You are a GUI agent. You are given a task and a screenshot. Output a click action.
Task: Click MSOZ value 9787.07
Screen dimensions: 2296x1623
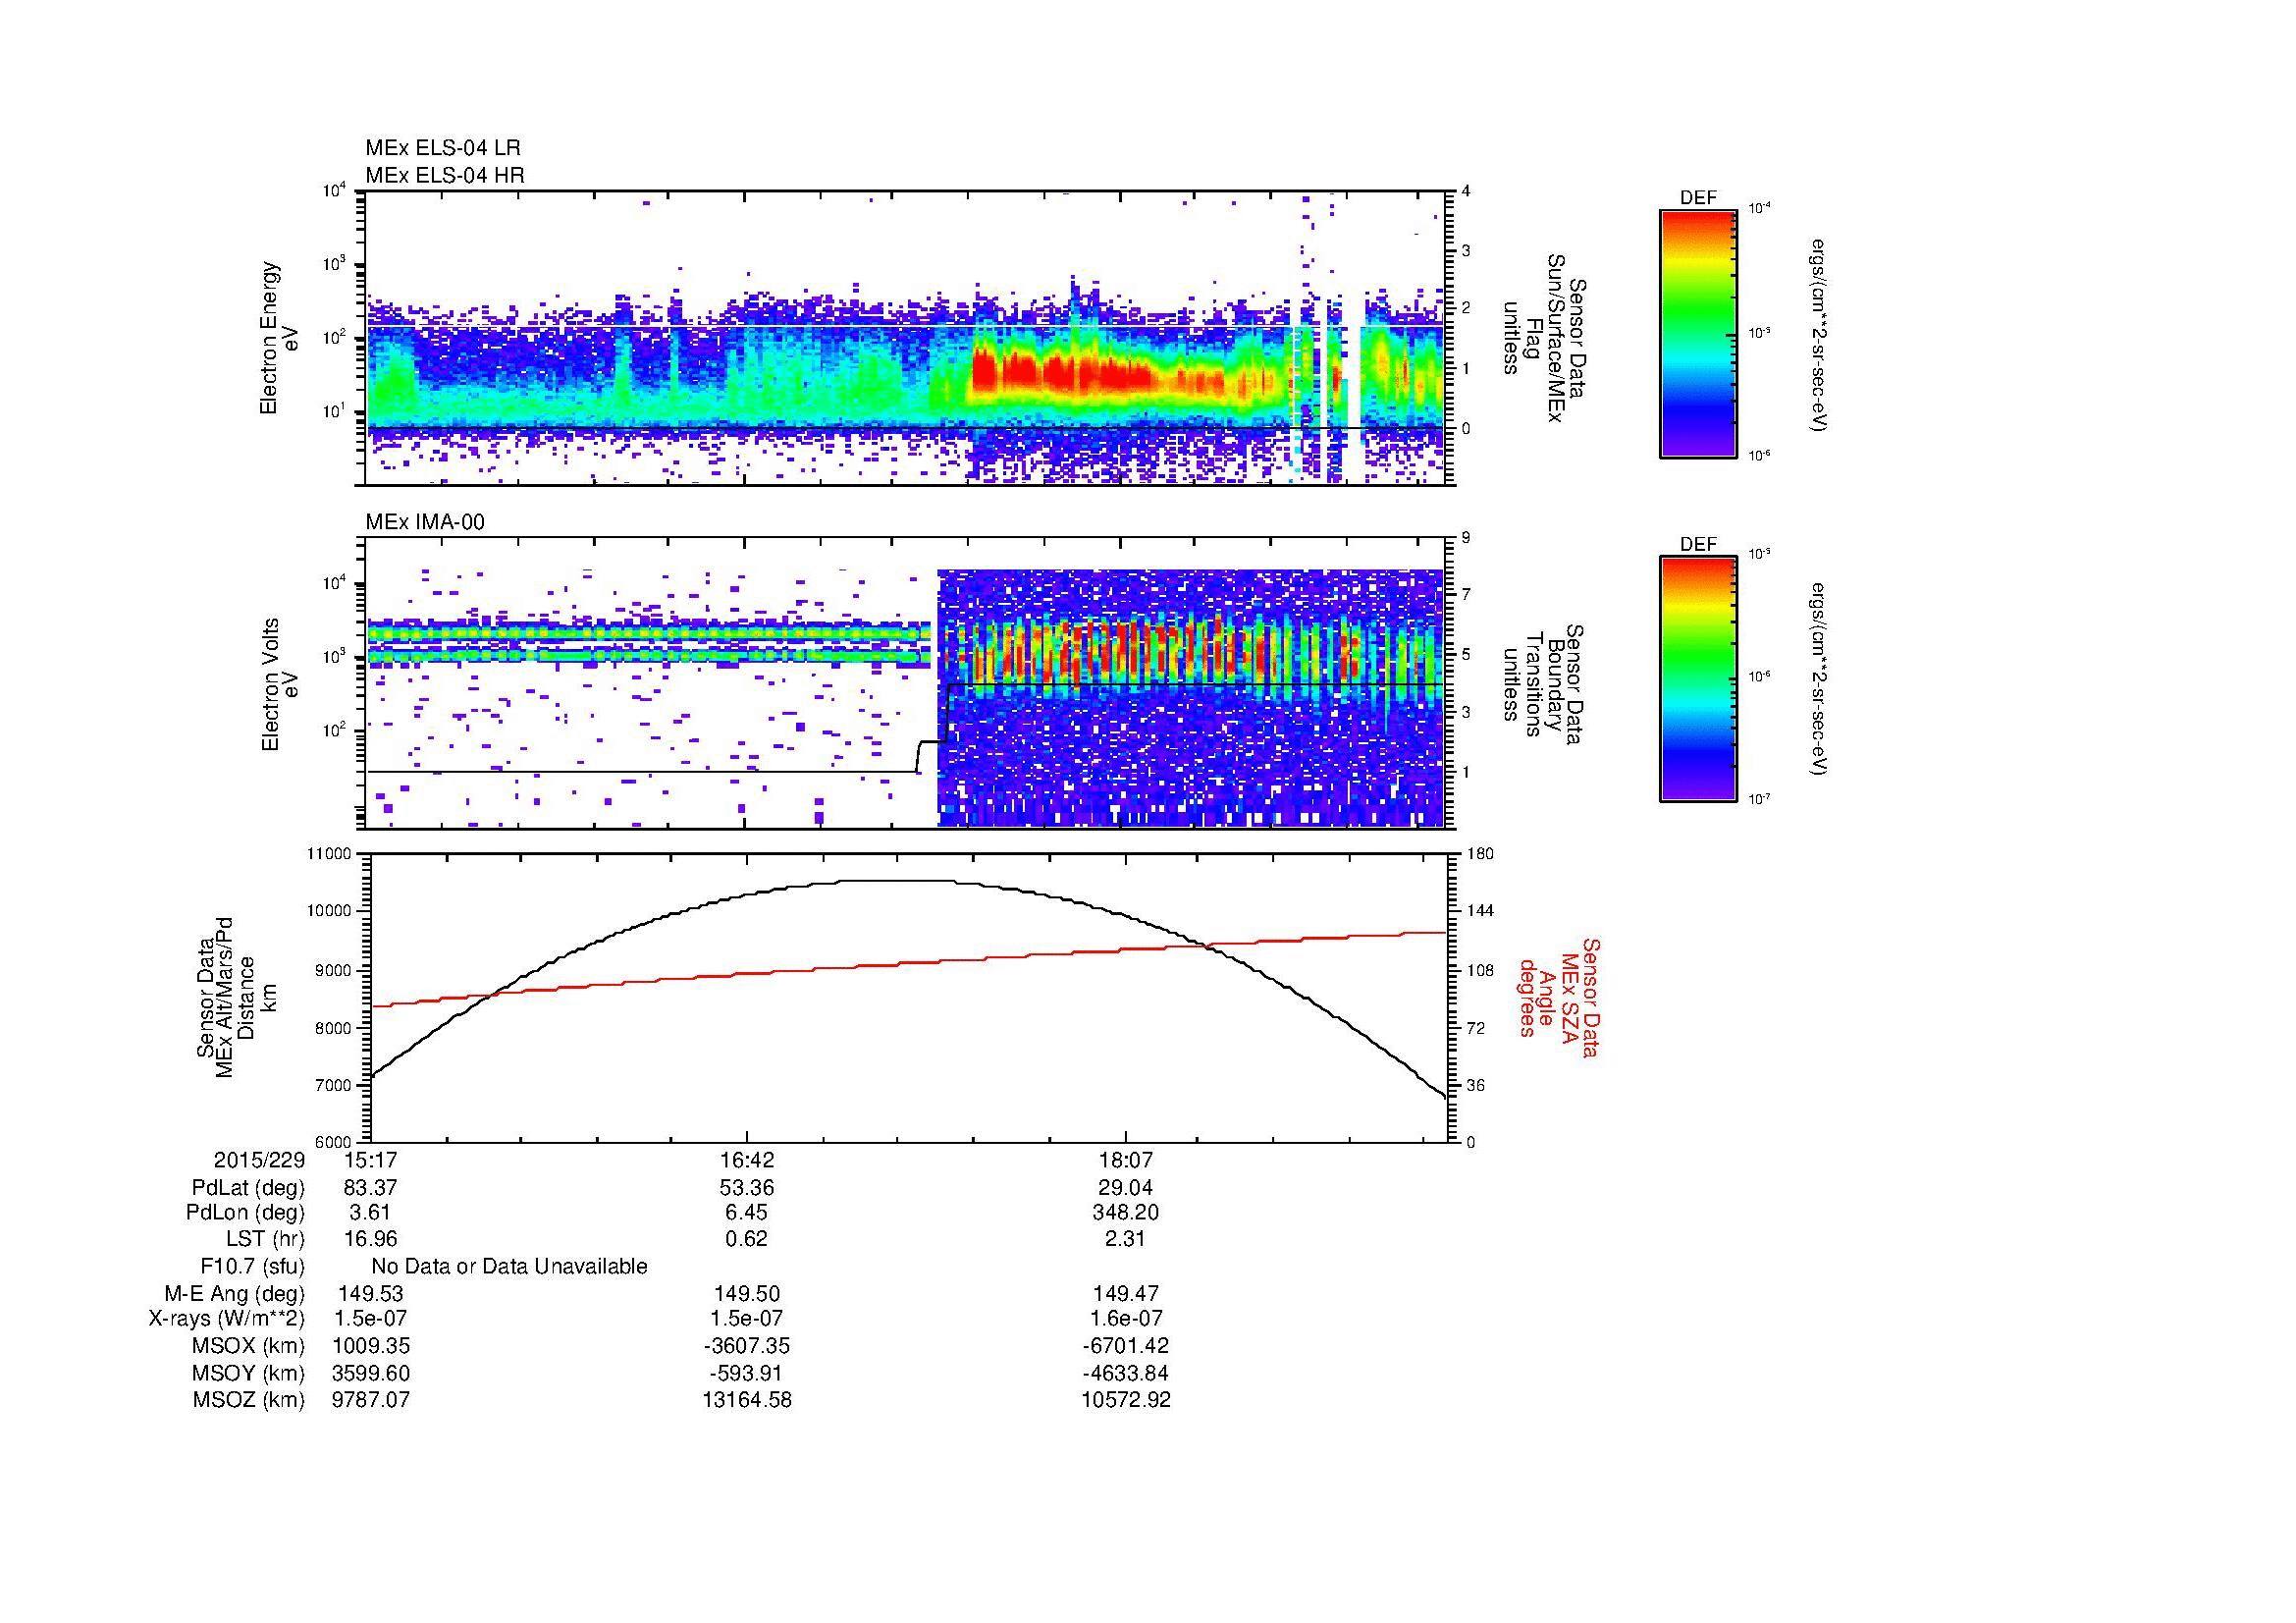pyautogui.click(x=370, y=1399)
